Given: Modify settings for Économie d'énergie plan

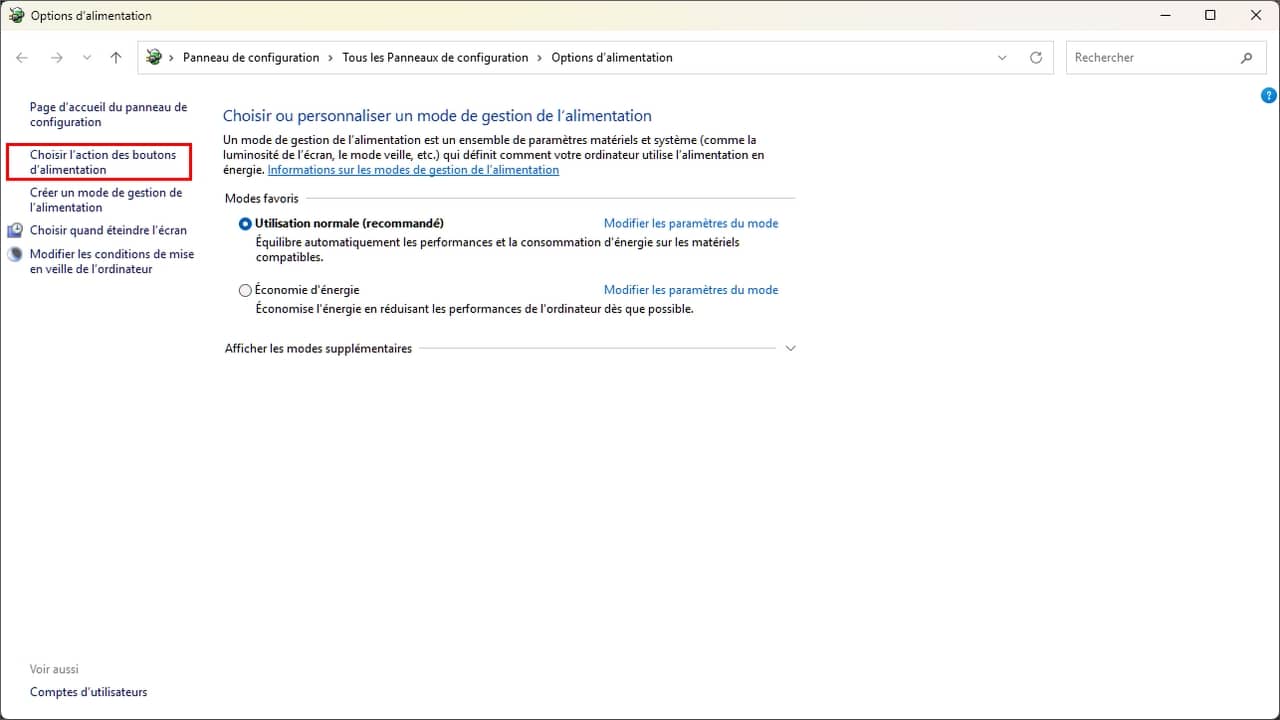Looking at the screenshot, I should [690, 290].
